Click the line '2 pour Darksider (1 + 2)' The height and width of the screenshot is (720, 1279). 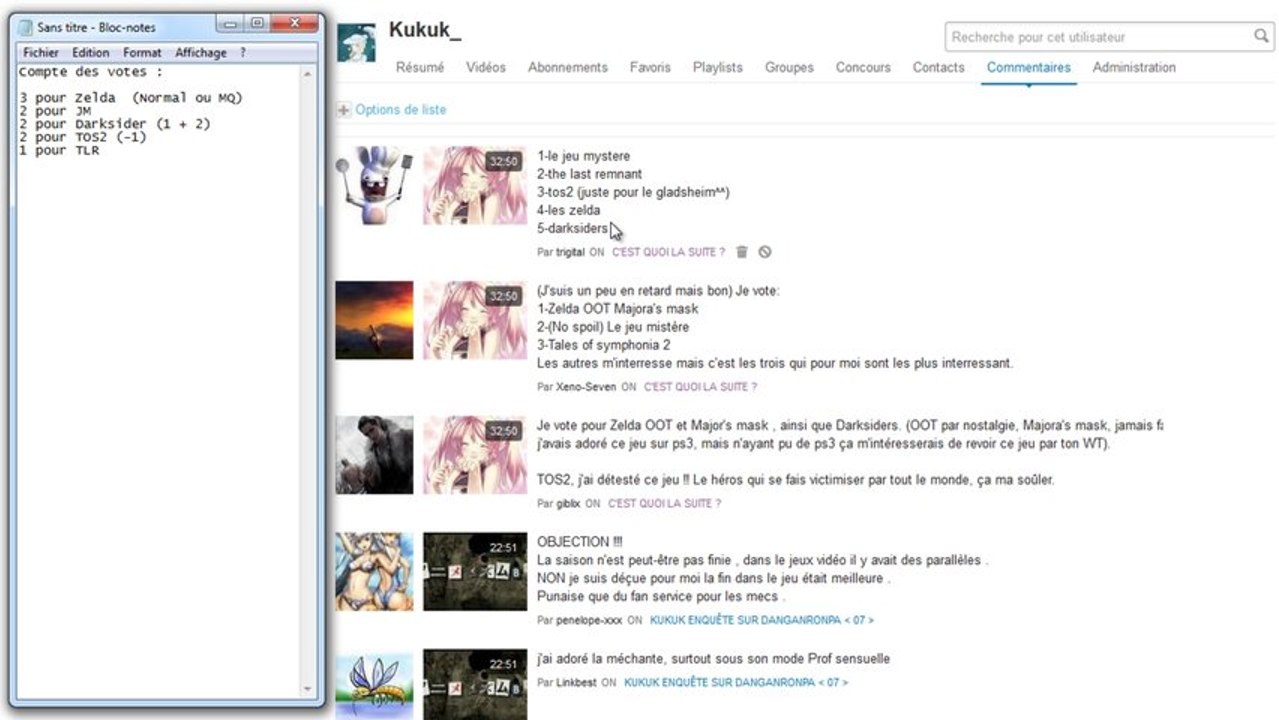[x=115, y=124]
